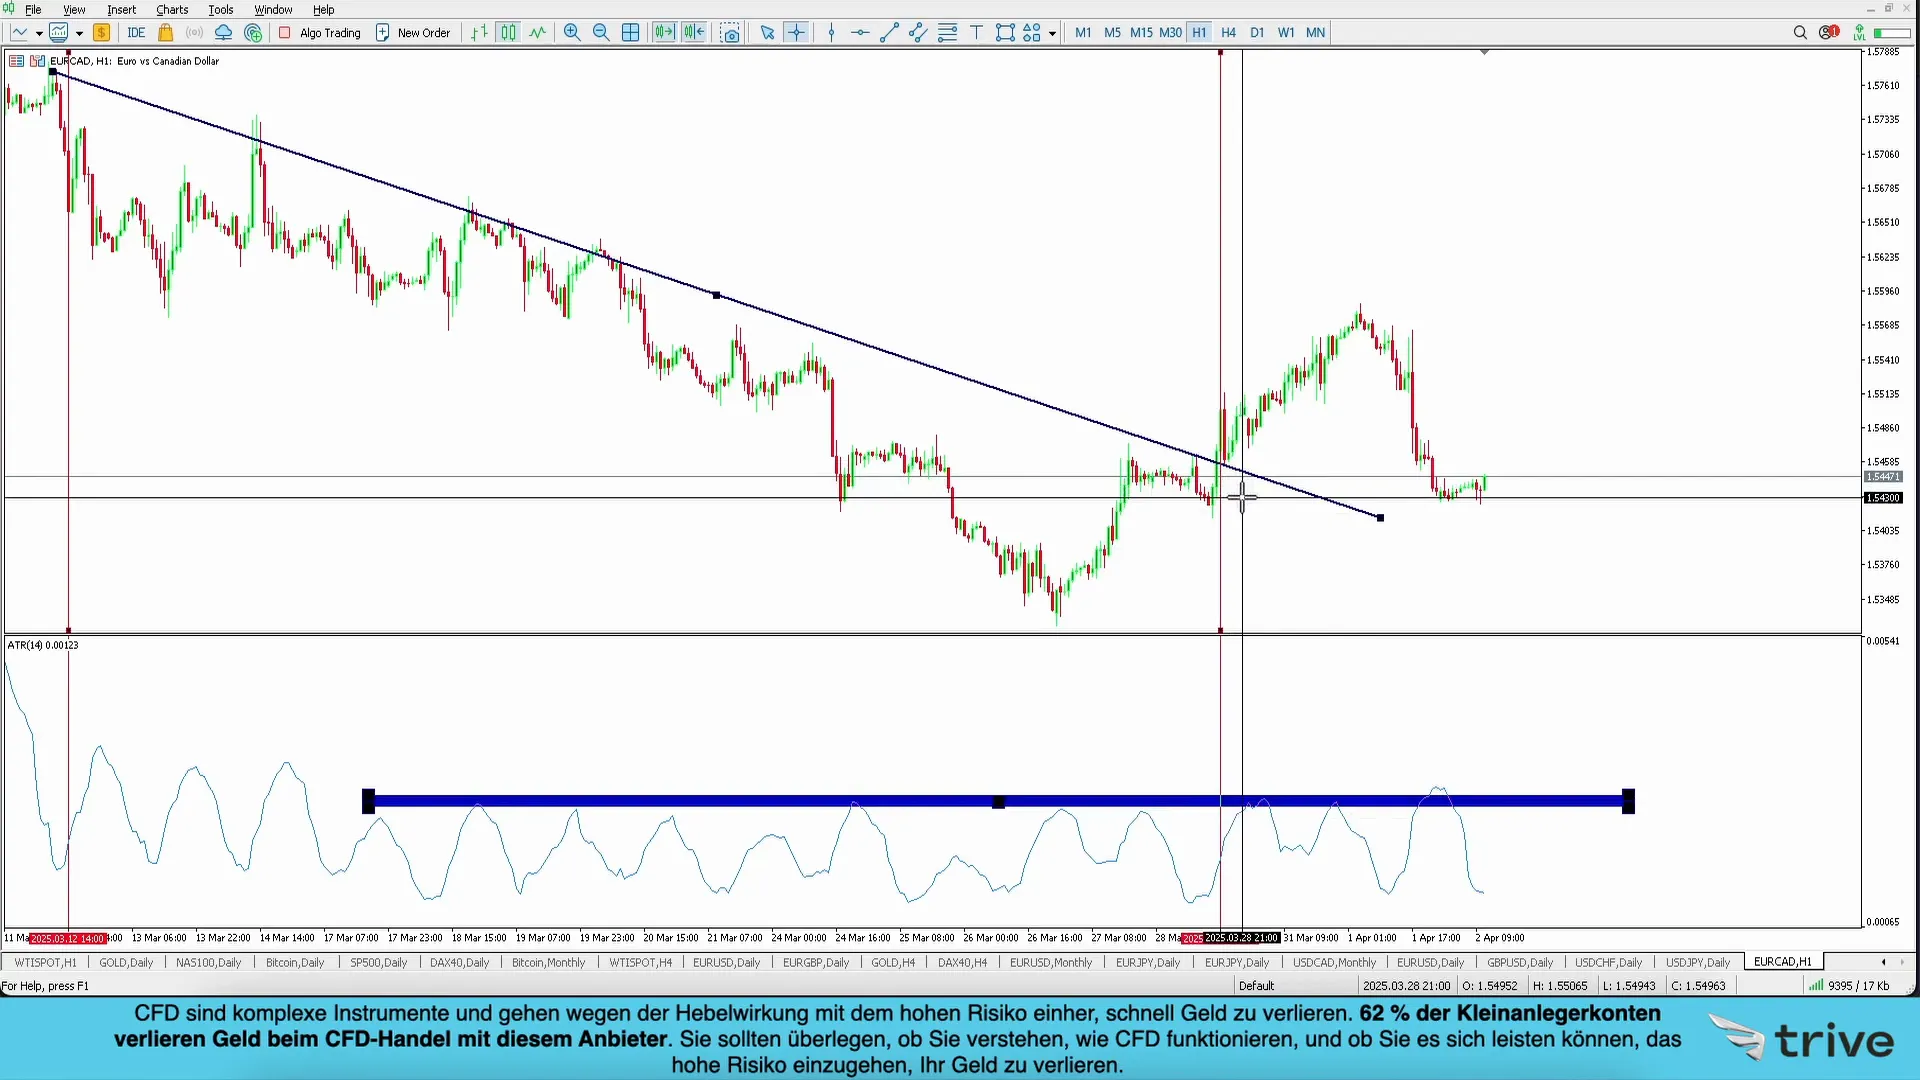Expand the objects dropdown arrow

click(x=1052, y=33)
